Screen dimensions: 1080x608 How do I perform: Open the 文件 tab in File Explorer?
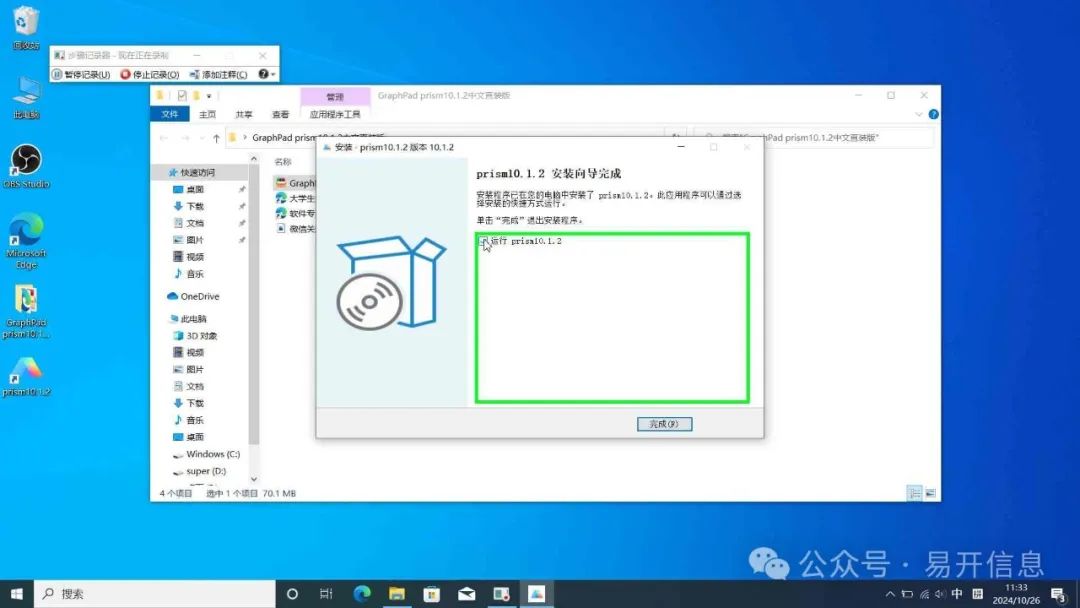coord(169,114)
